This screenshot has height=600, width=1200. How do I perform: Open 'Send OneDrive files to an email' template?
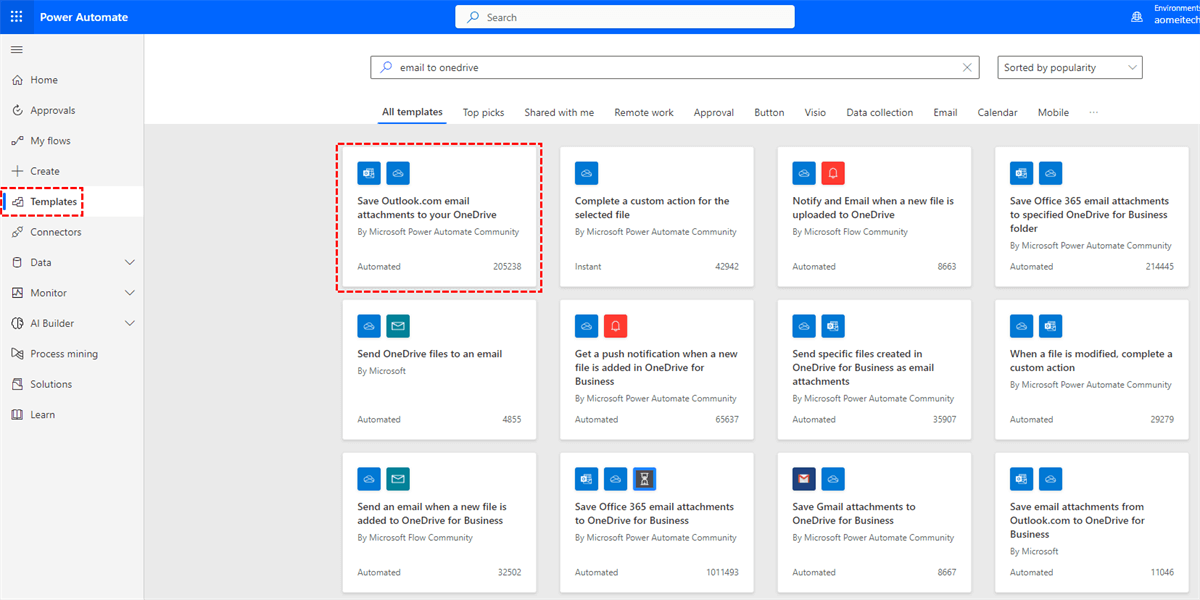pyautogui.click(x=439, y=370)
